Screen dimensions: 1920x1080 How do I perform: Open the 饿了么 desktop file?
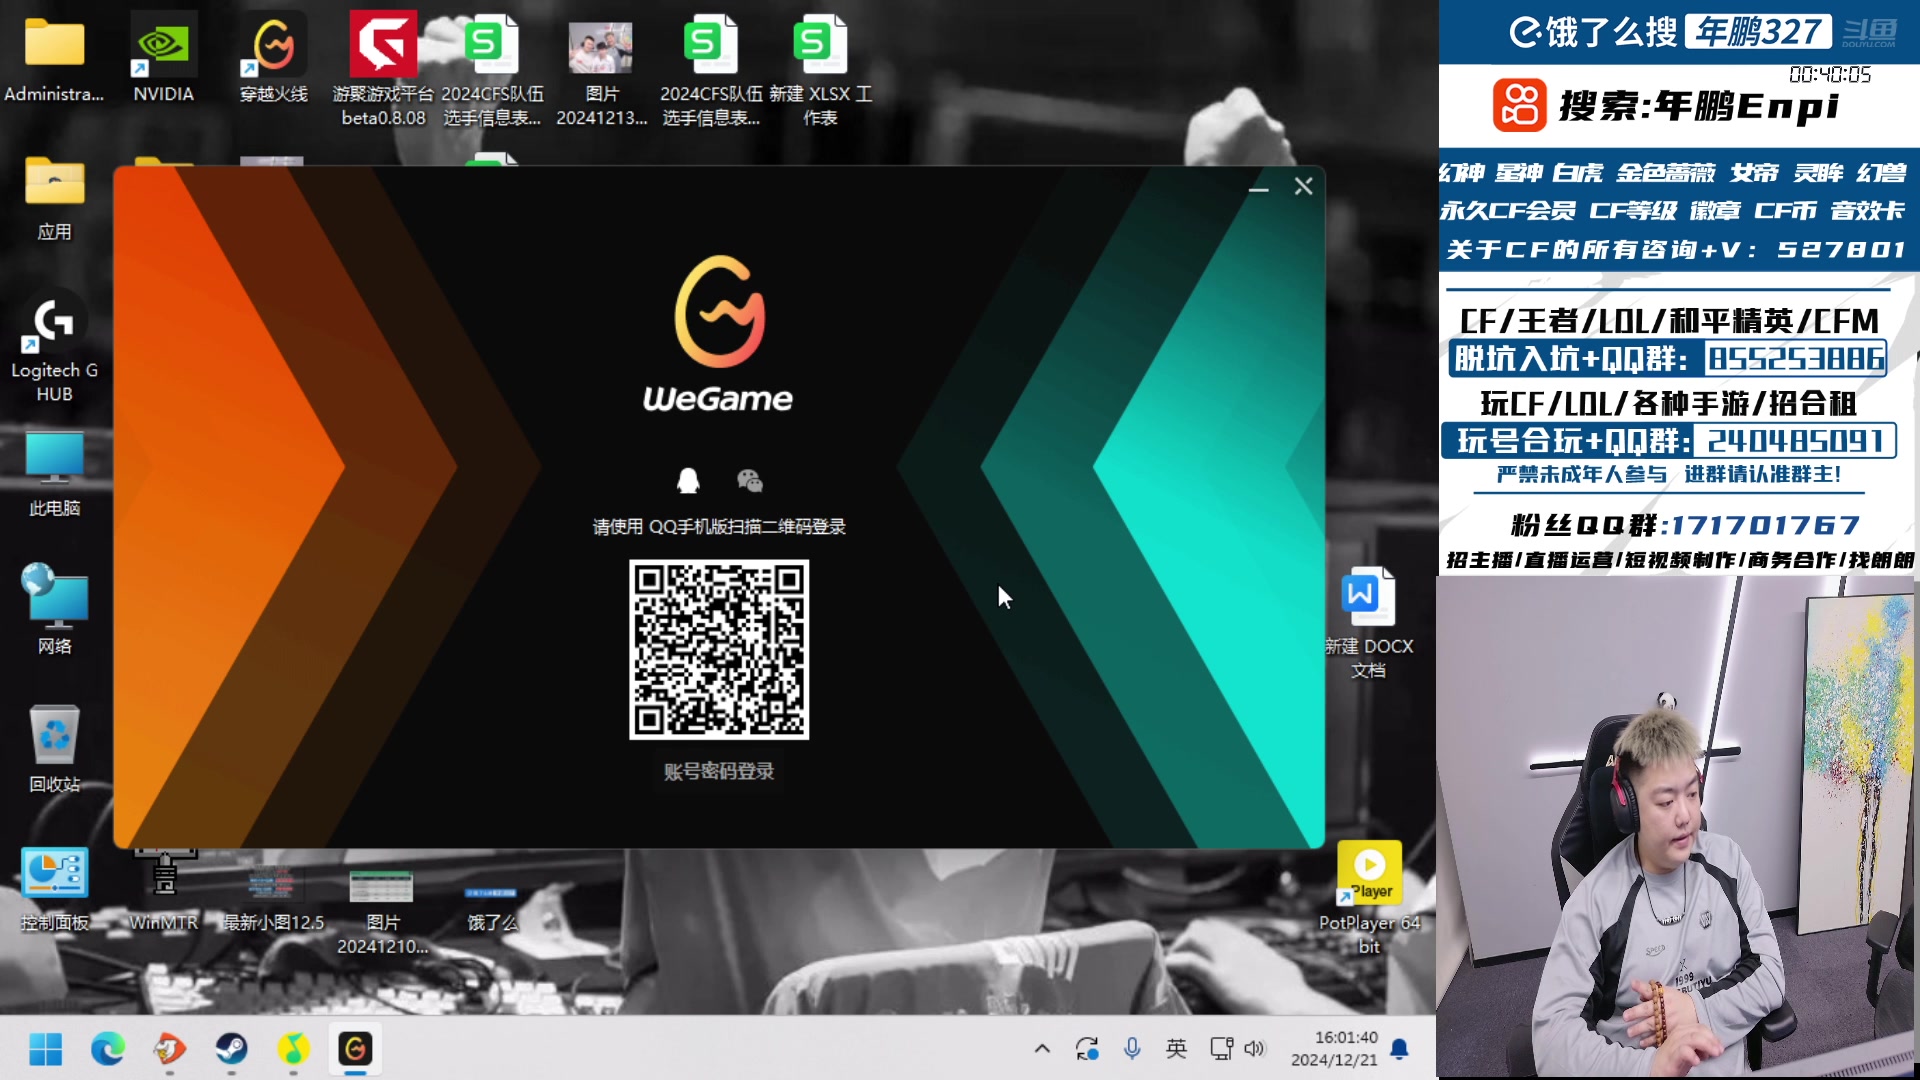pyautogui.click(x=492, y=908)
